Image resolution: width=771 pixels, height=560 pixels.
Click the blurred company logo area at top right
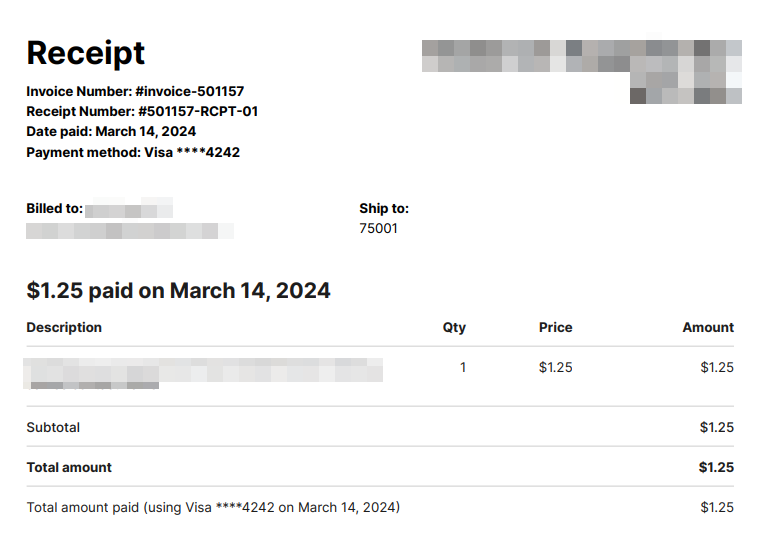[582, 72]
